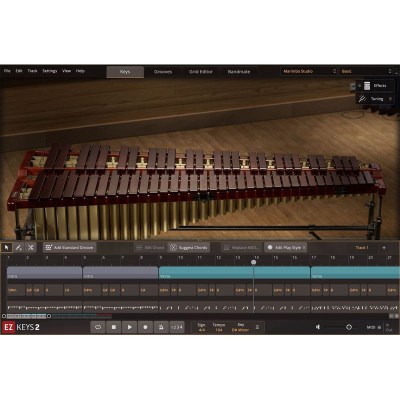Image resolution: width=400 pixels, height=400 pixels.
Task: Click the right zoom handle of overview
Action: pos(49,316)
